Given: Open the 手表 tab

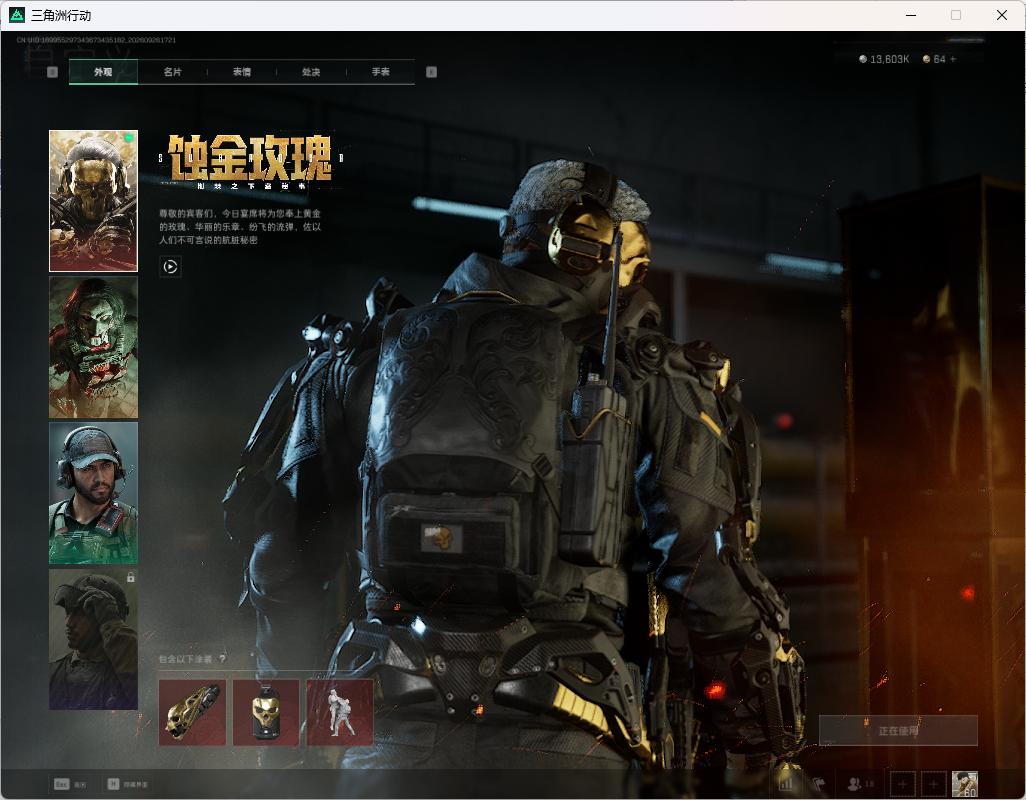Looking at the screenshot, I should click(x=381, y=72).
